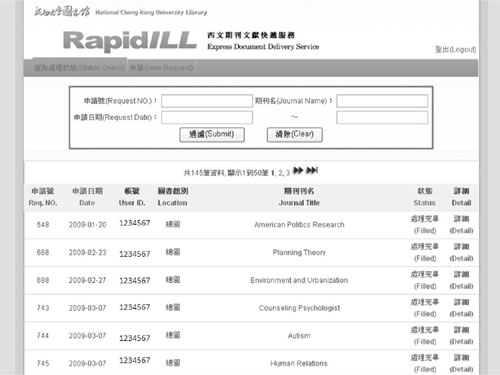This screenshot has width=500, height=375.
Task: Click Autism journal title
Action: click(299, 335)
